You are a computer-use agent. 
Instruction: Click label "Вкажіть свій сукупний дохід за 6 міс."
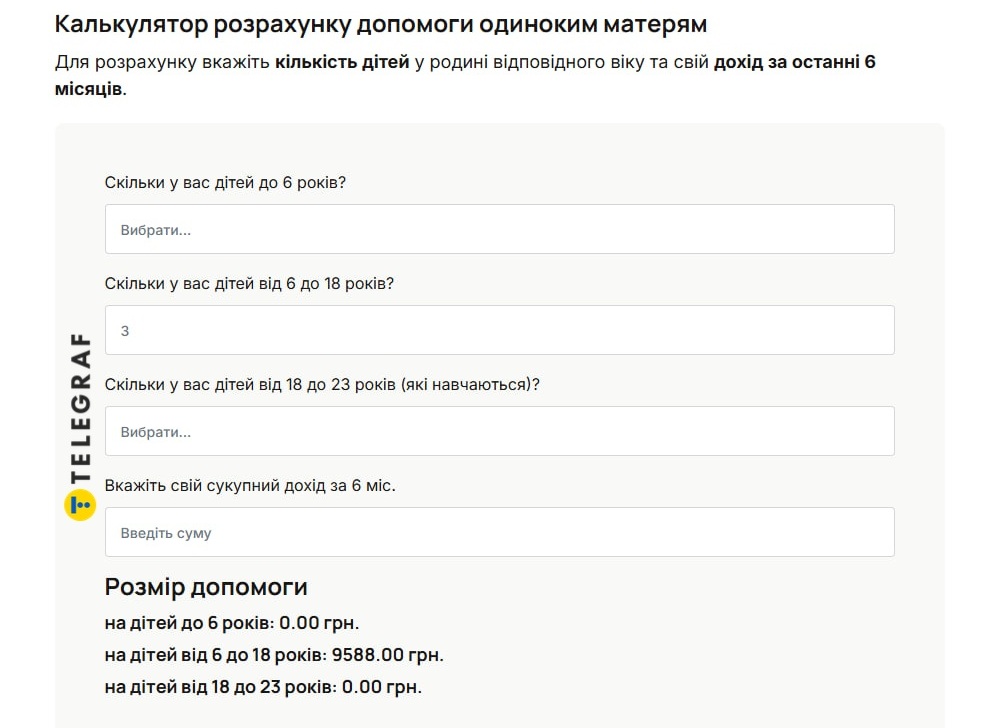coord(250,486)
